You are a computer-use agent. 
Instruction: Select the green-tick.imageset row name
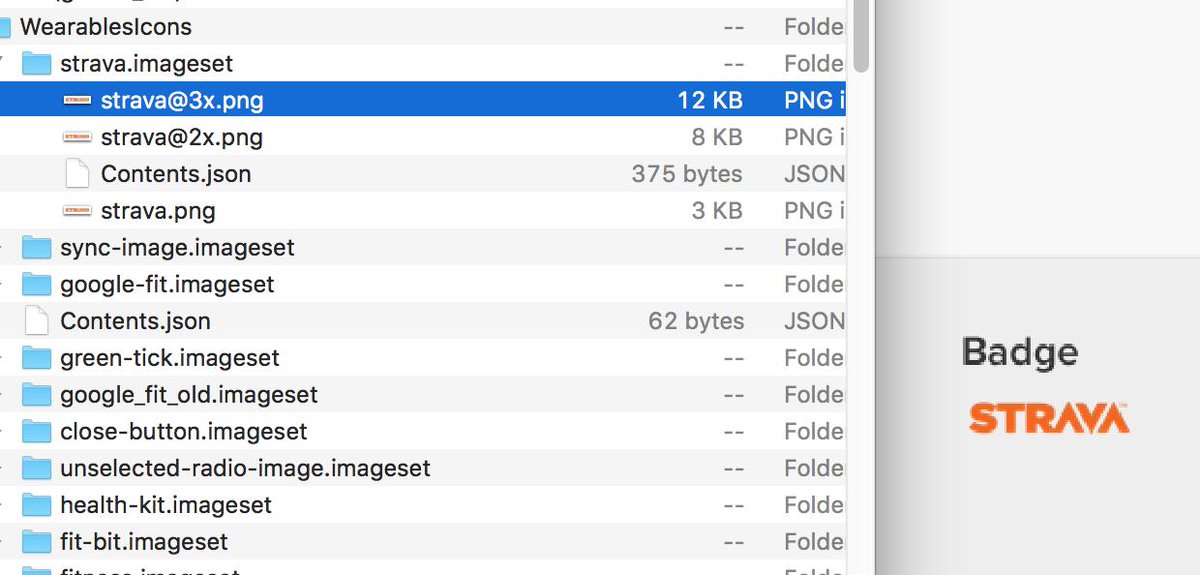click(170, 358)
